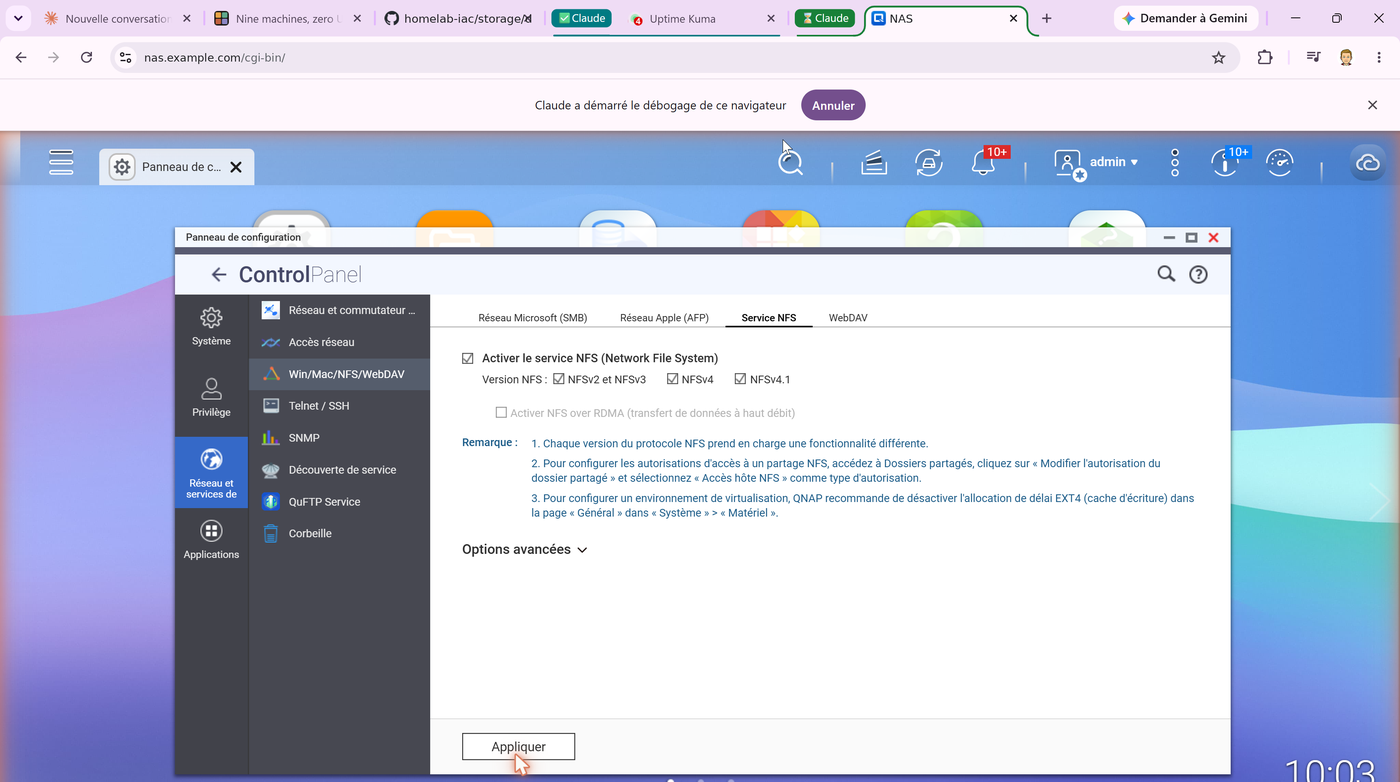Select the Système category
1400x782 pixels.
point(211,326)
